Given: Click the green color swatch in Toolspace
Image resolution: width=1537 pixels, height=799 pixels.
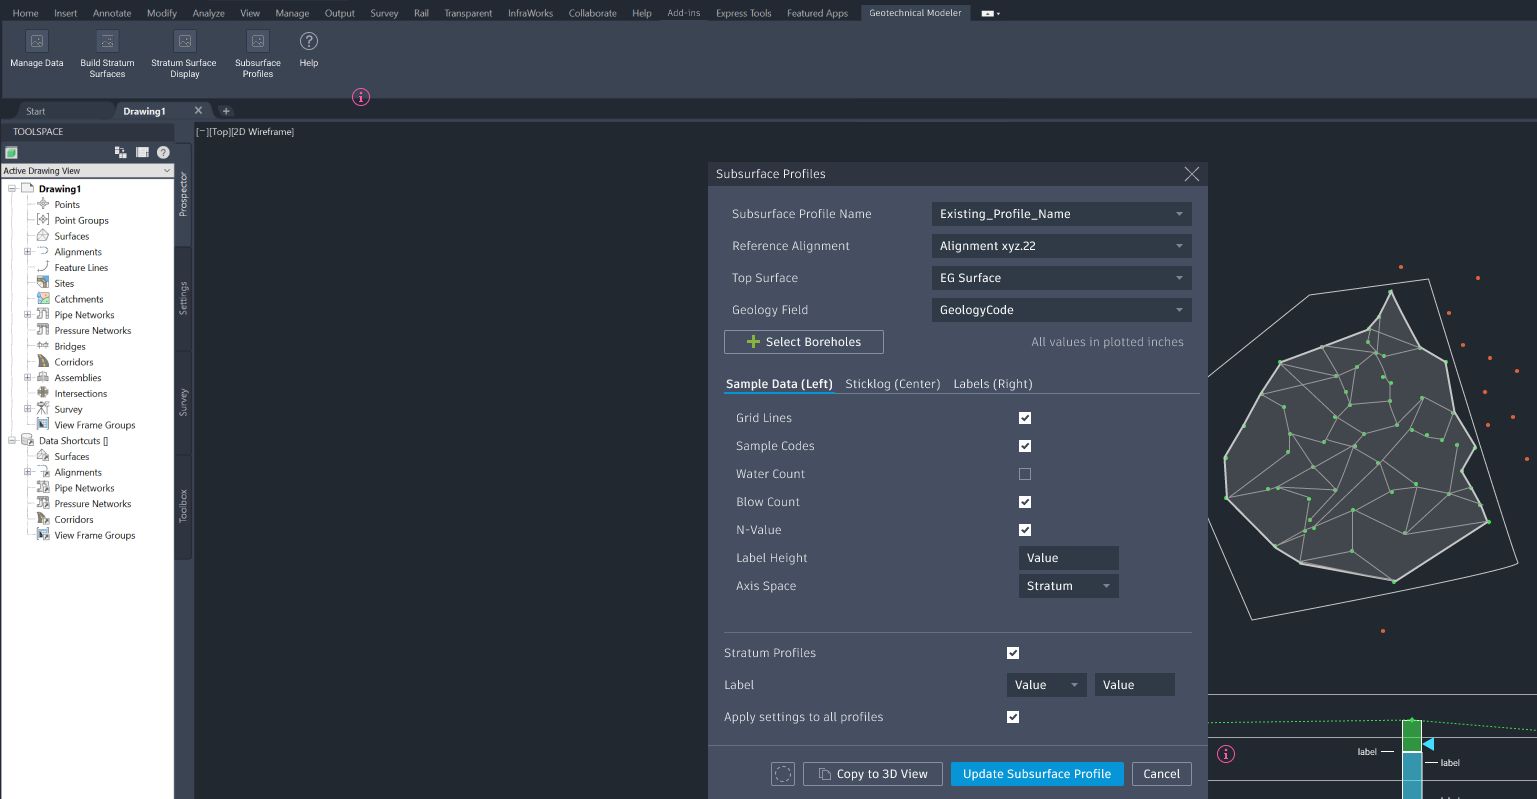Looking at the screenshot, I should 11,152.
